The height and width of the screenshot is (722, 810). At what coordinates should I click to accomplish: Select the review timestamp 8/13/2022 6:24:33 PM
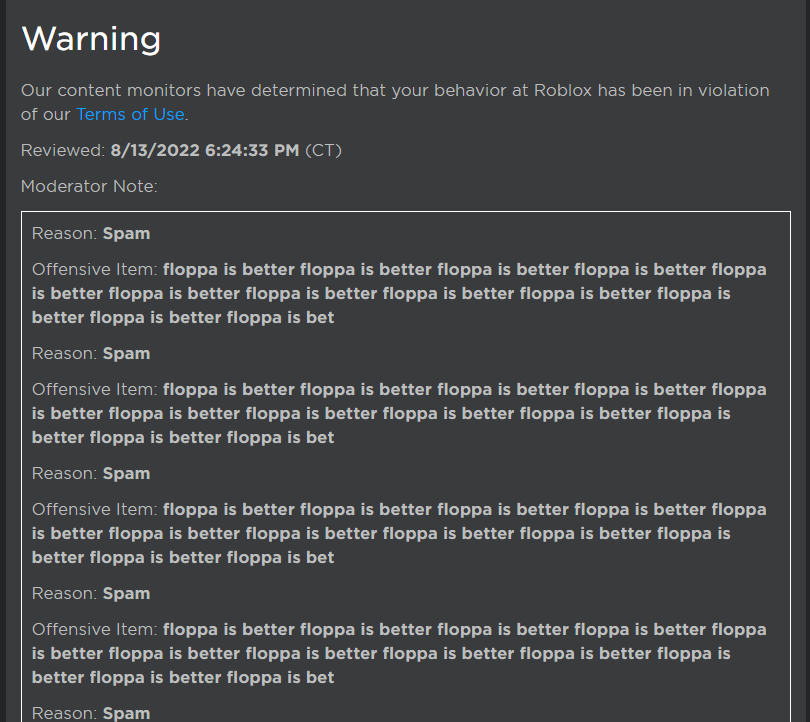(204, 150)
